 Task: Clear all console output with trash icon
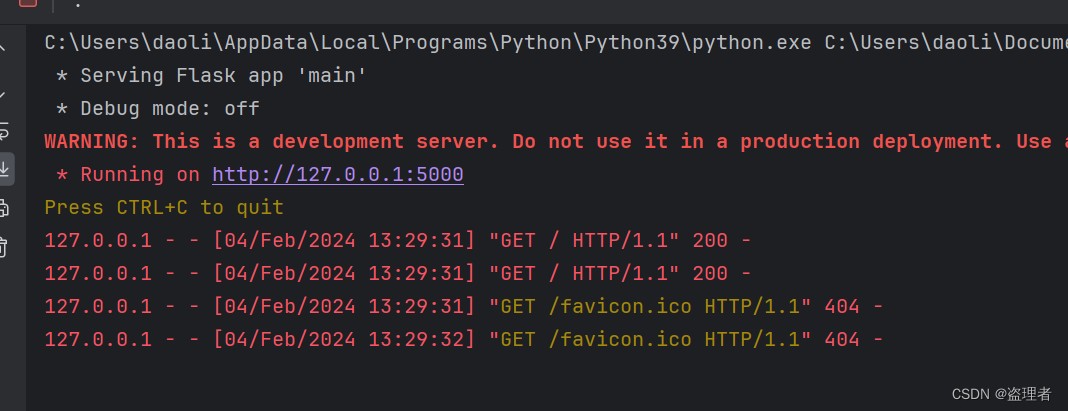point(3,246)
